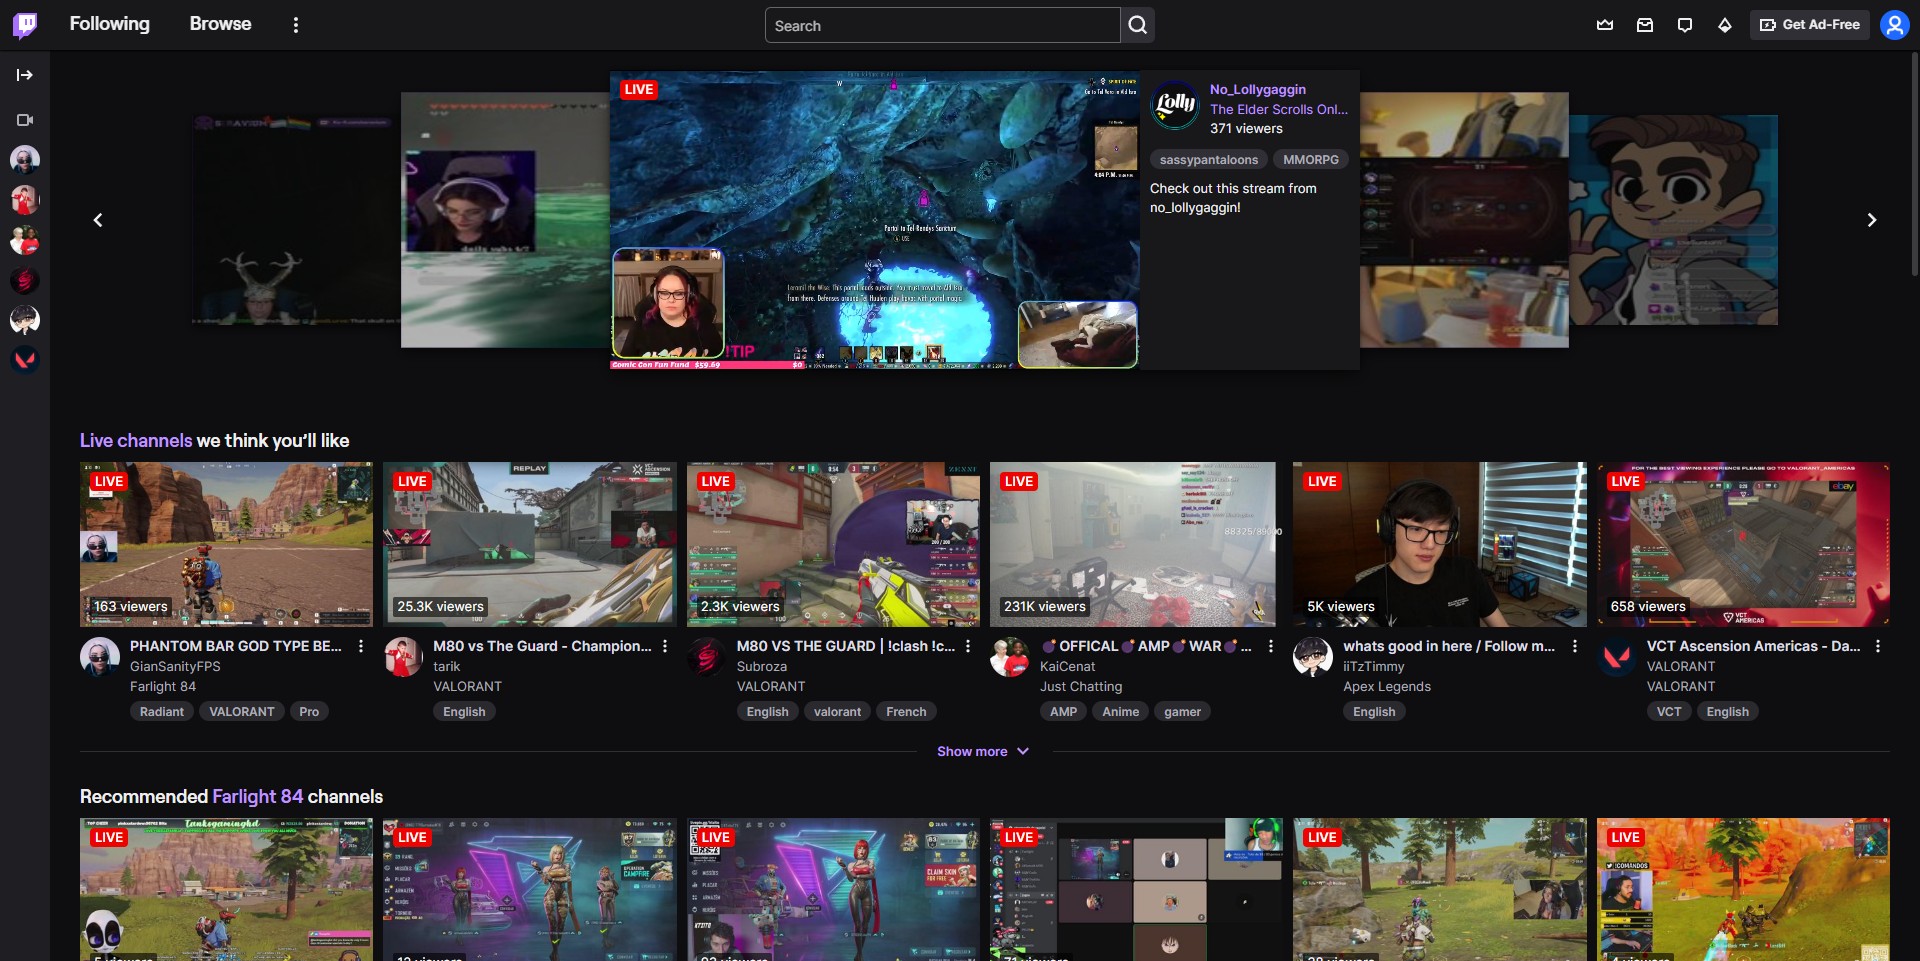Select the VCT tag
Screen dimensions: 1920x961
(x=1669, y=712)
